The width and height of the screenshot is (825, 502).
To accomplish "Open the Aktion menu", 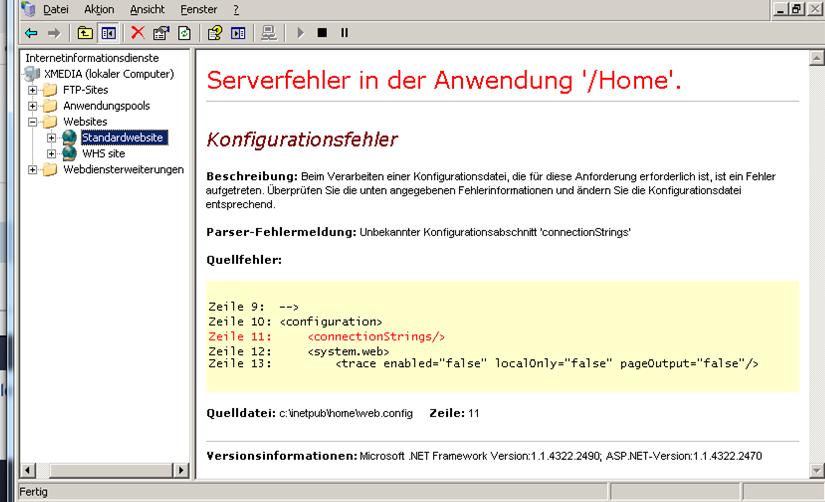I will [99, 9].
